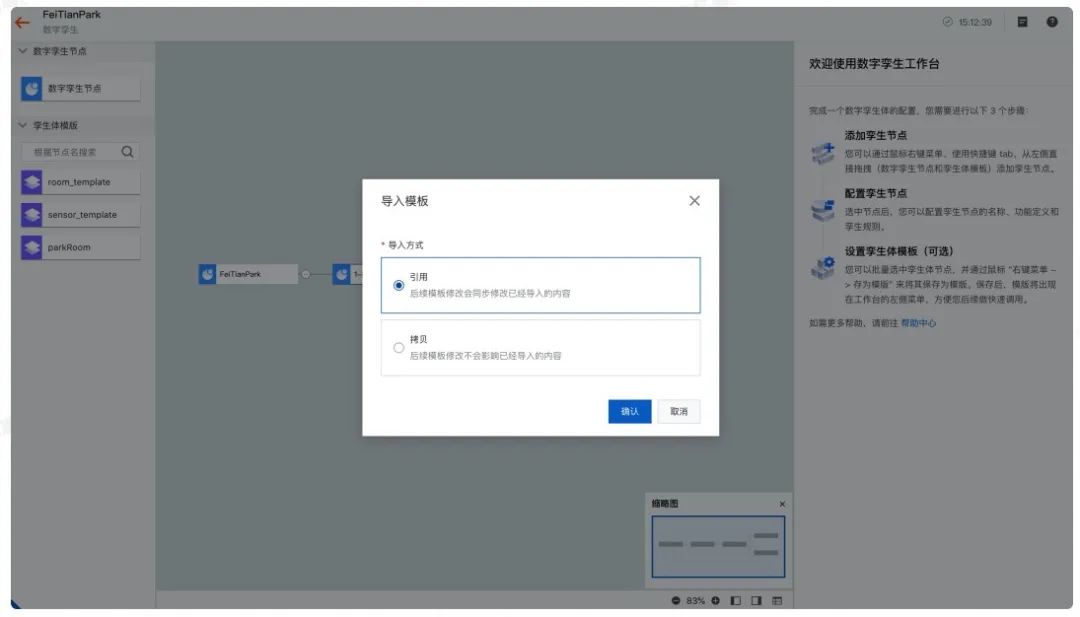The height and width of the screenshot is (617, 1080).
Task: Go back using the orange arrow
Action: 23,22
